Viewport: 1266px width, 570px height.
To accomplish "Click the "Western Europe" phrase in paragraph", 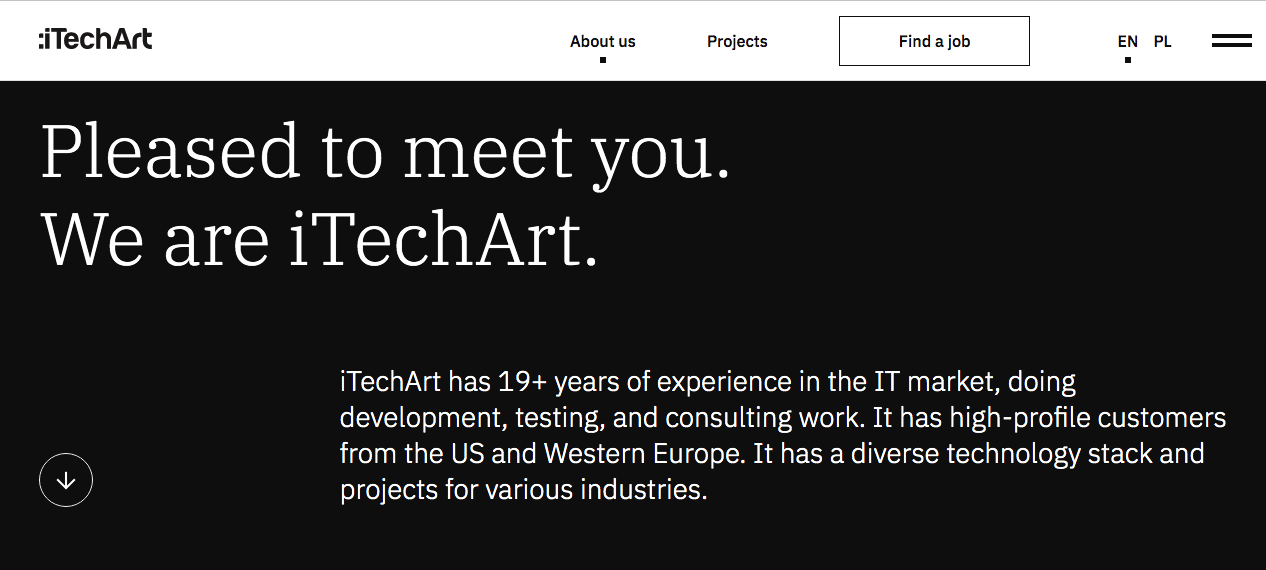I will [644, 454].
